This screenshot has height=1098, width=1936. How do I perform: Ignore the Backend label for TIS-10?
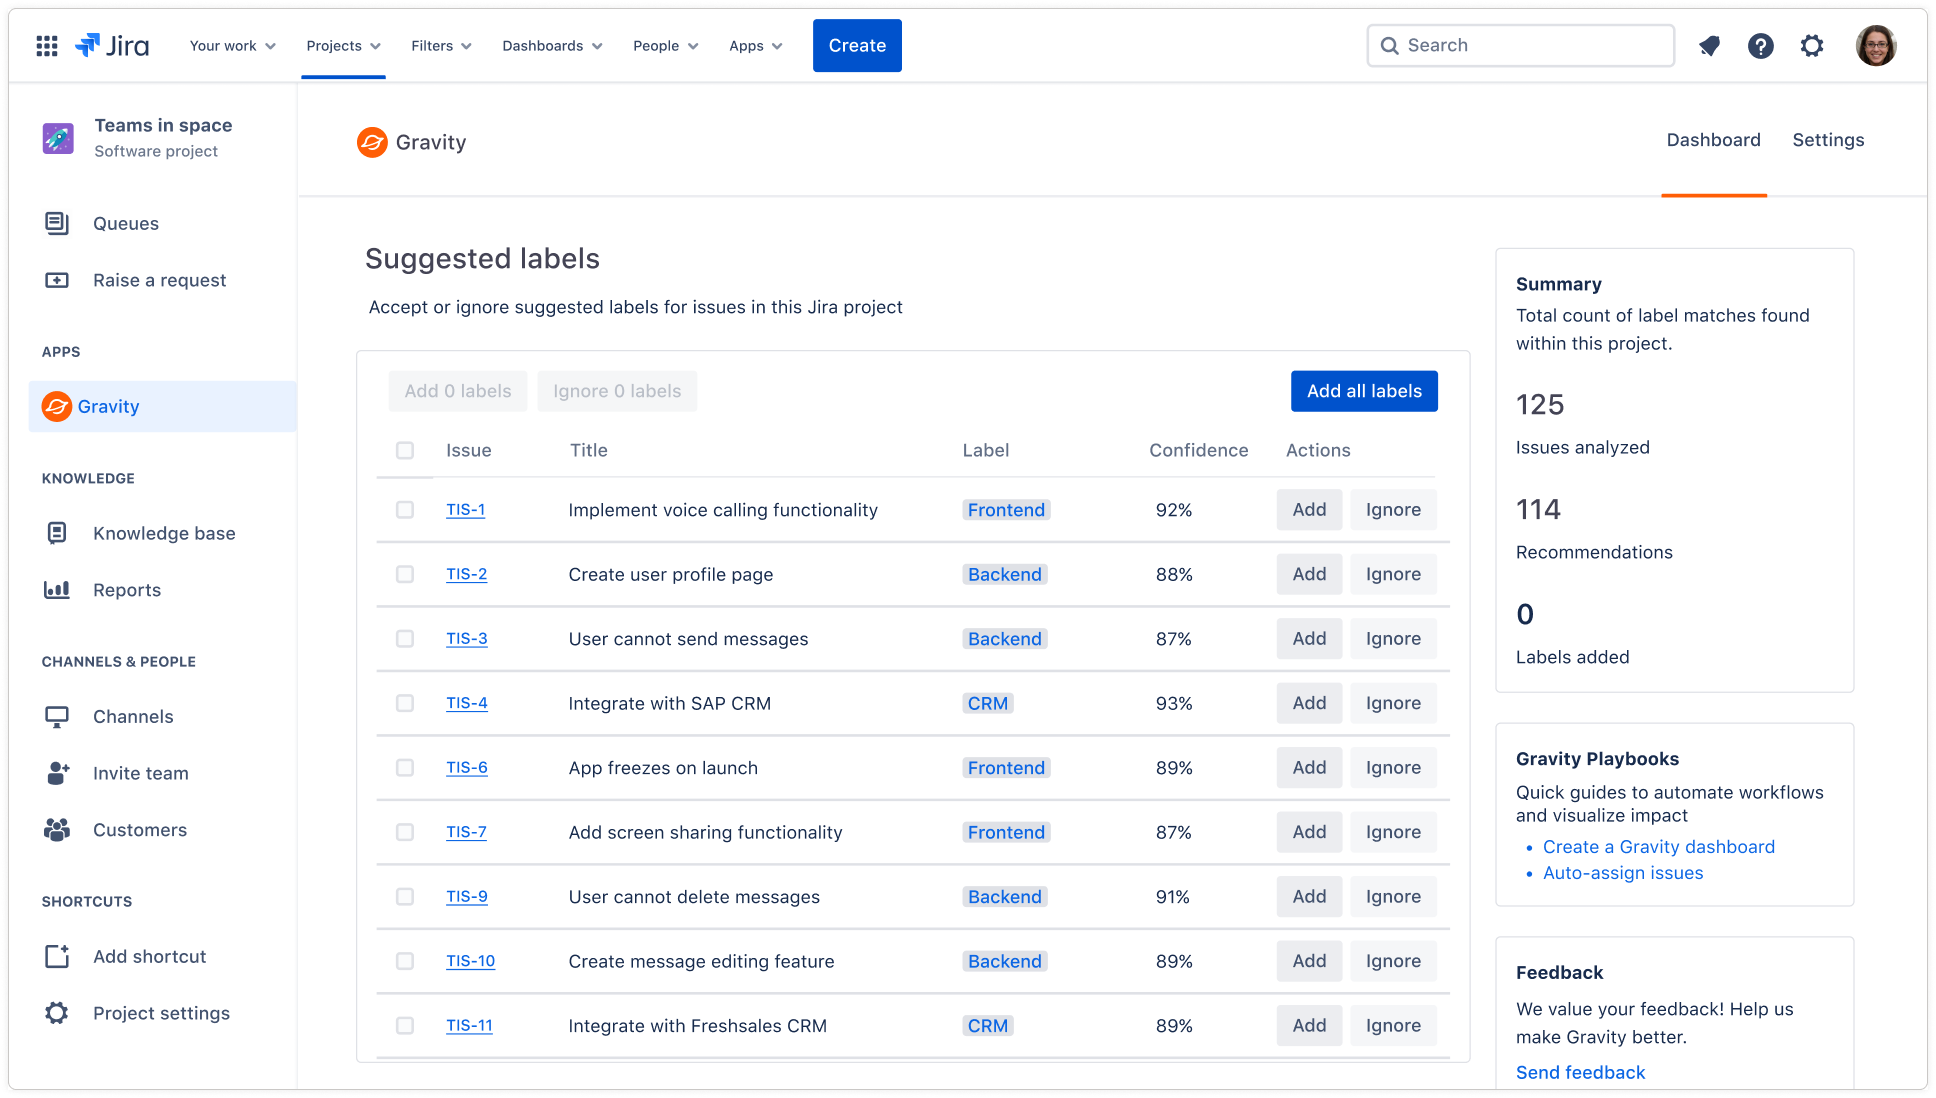click(1393, 961)
